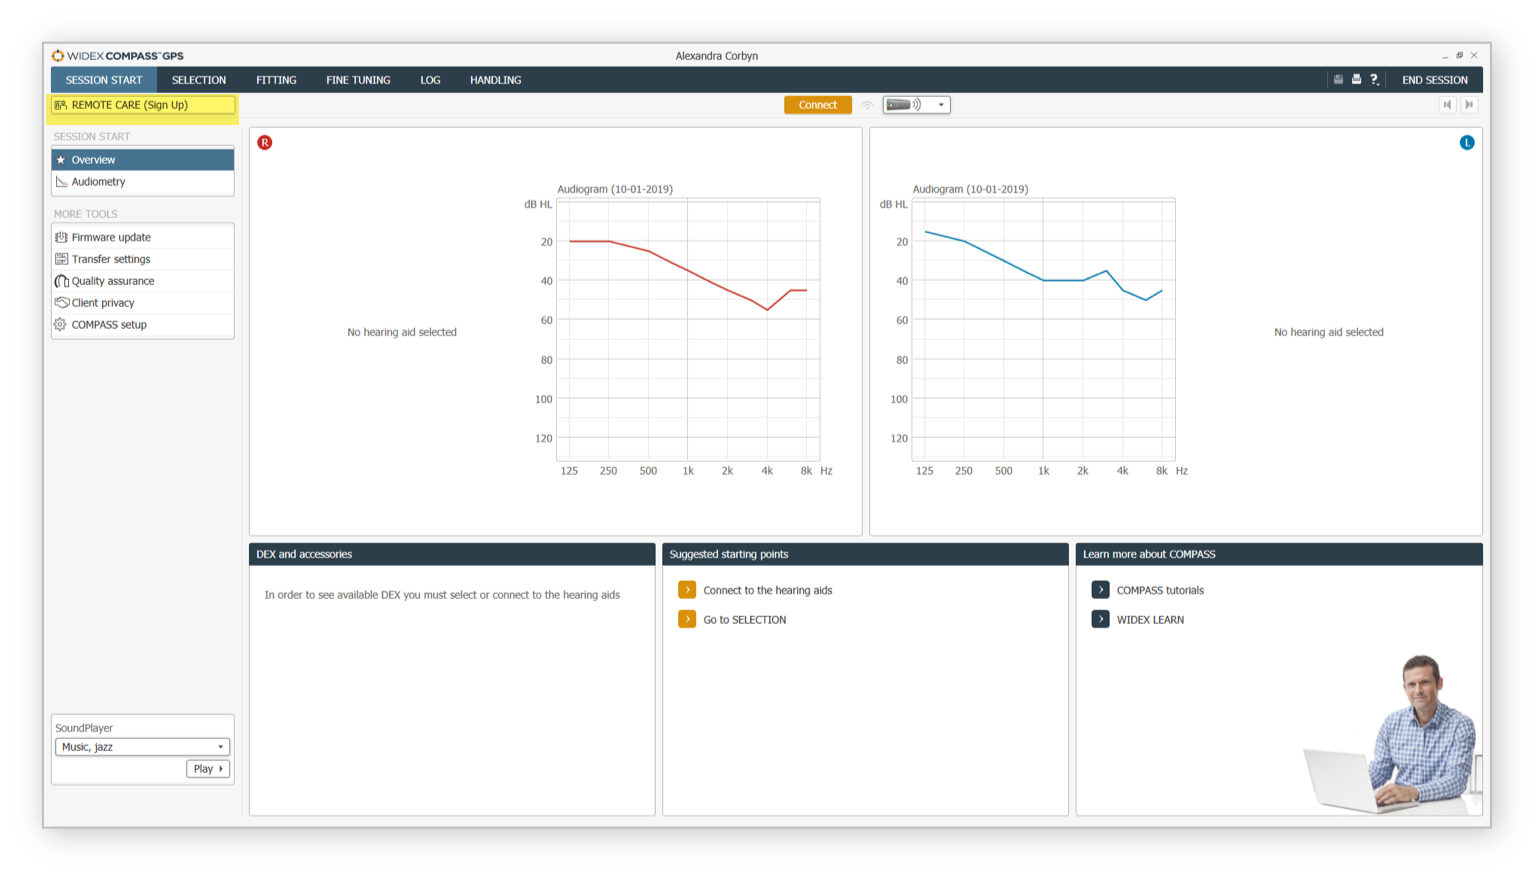Click the left-side 'No hearing aid selected' text
1539x877 pixels.
tap(402, 332)
